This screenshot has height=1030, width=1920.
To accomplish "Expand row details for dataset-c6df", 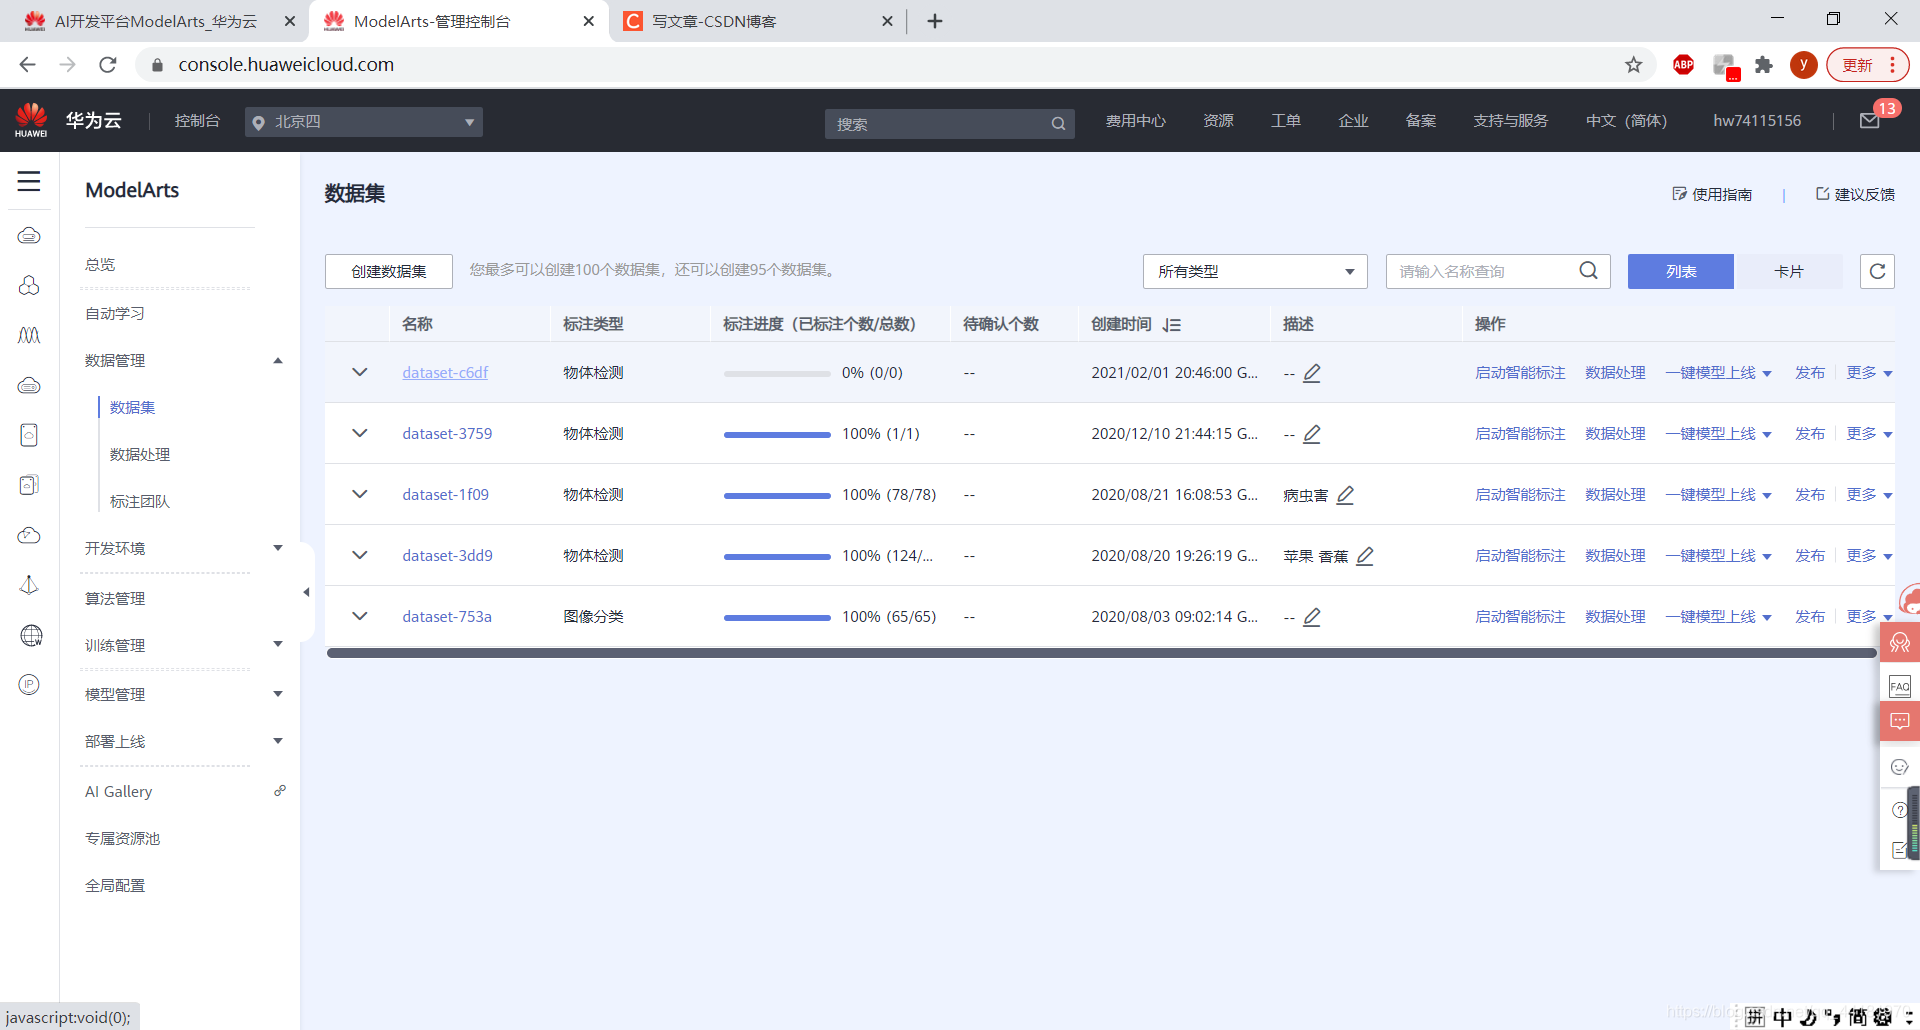I will click(360, 372).
